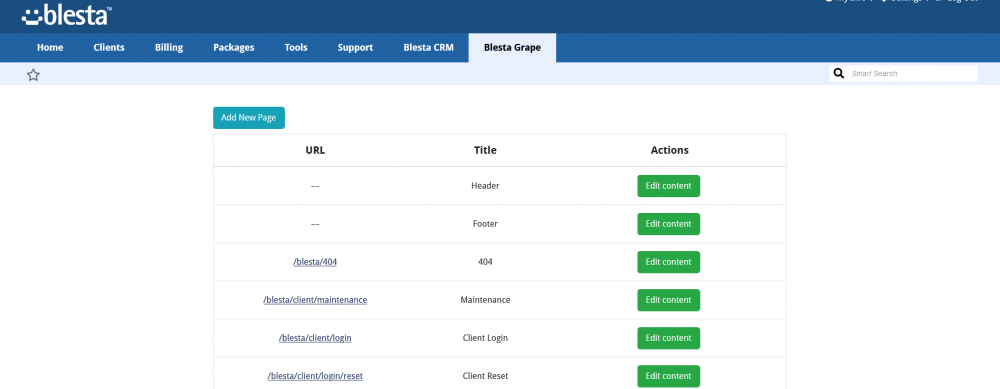
Task: Edit content for the Header row
Action: (668, 186)
